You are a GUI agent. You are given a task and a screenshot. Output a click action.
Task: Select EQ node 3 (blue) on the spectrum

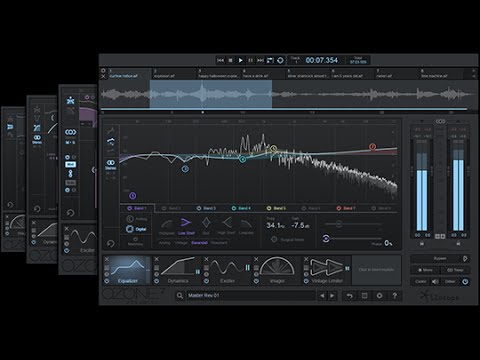[x=185, y=169]
